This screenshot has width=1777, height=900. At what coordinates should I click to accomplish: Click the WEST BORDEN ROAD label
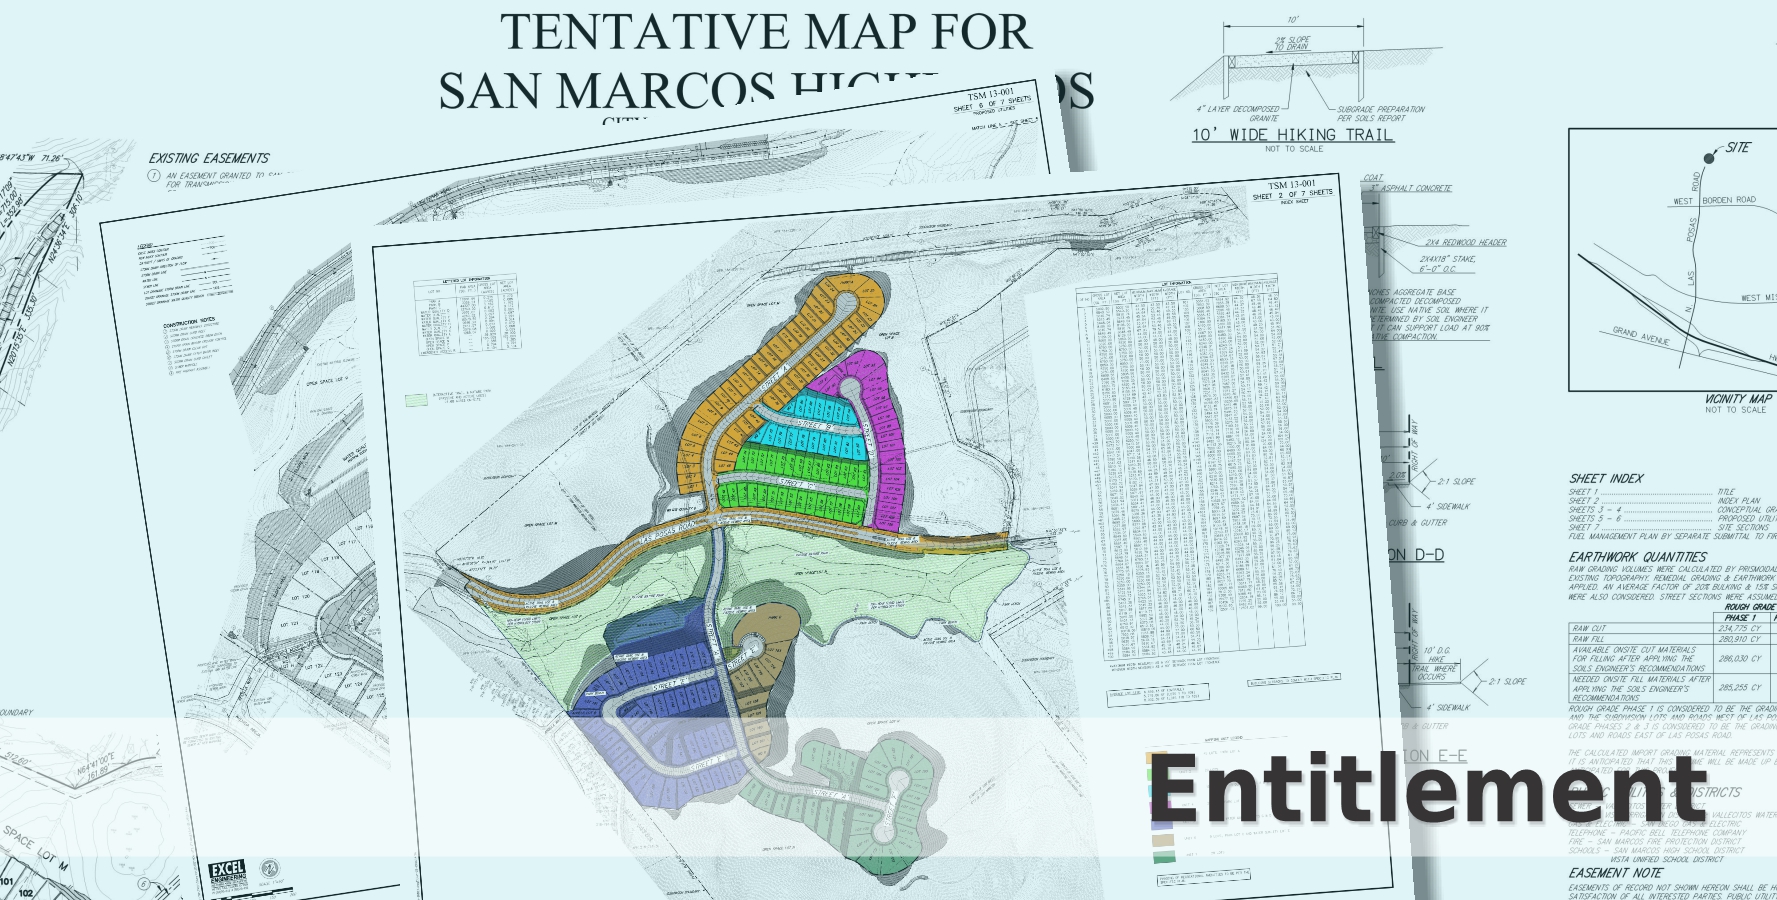(x=1714, y=200)
